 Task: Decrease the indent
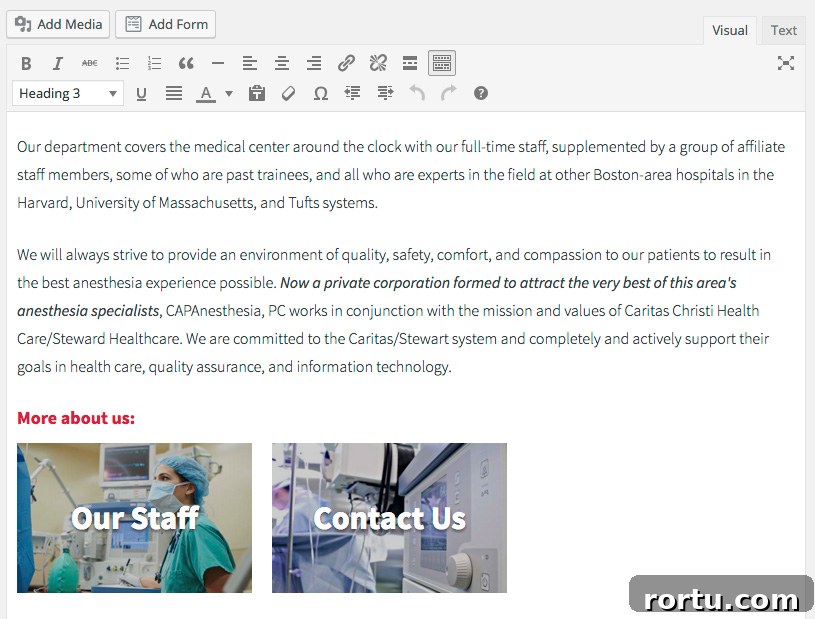coord(352,94)
